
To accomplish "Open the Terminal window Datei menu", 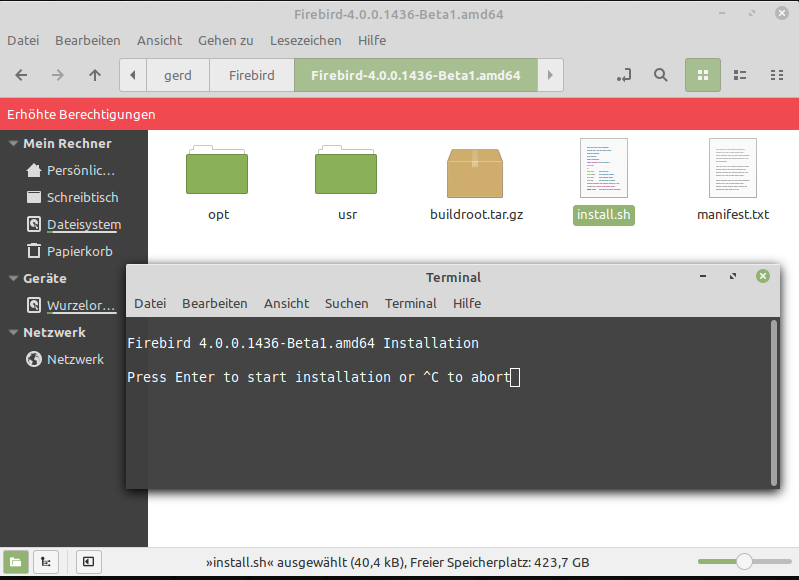I will click(150, 303).
